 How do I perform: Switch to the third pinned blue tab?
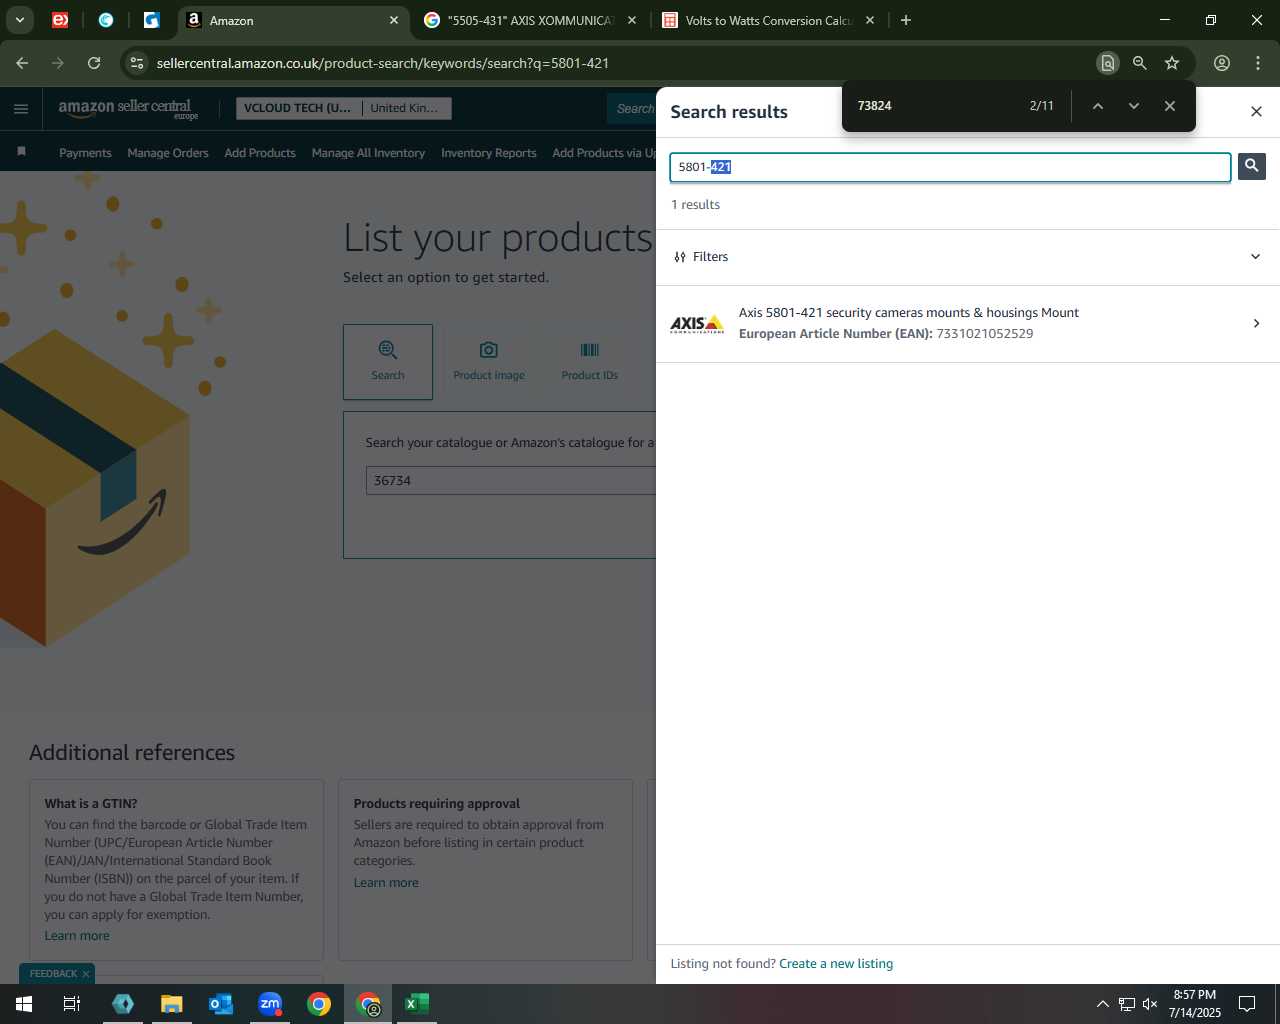pos(152,20)
